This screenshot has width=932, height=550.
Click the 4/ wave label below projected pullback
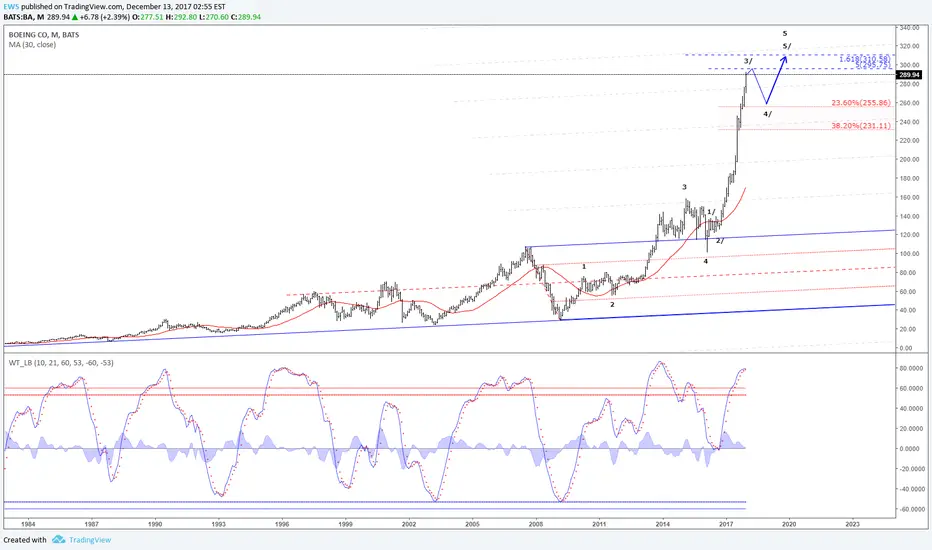767,114
